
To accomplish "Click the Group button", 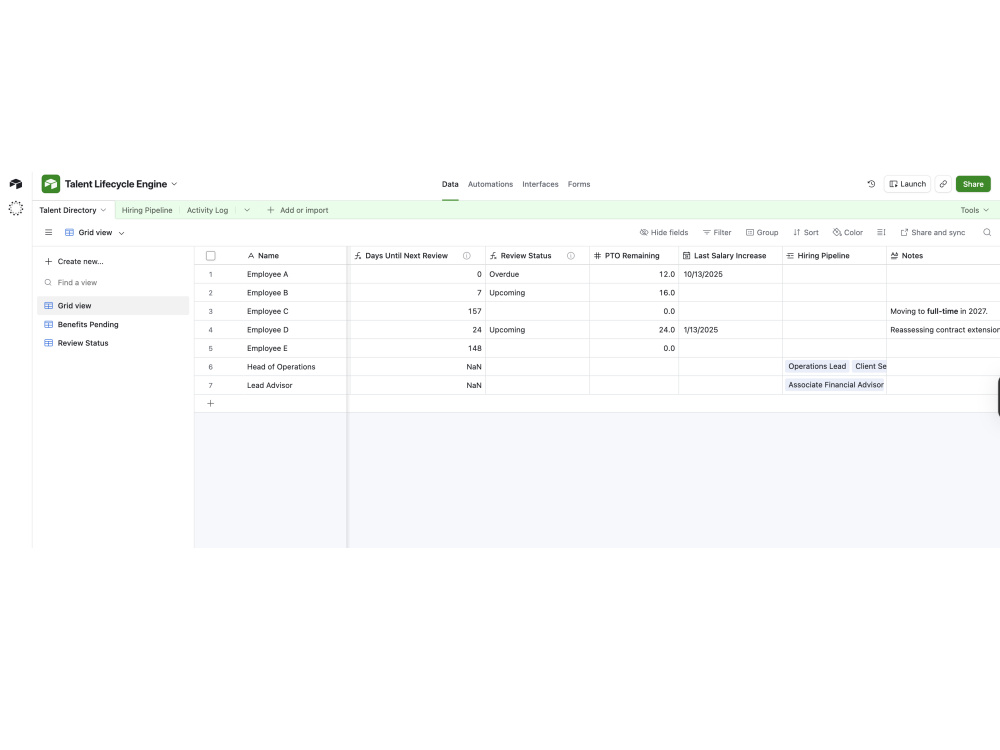I will [762, 232].
